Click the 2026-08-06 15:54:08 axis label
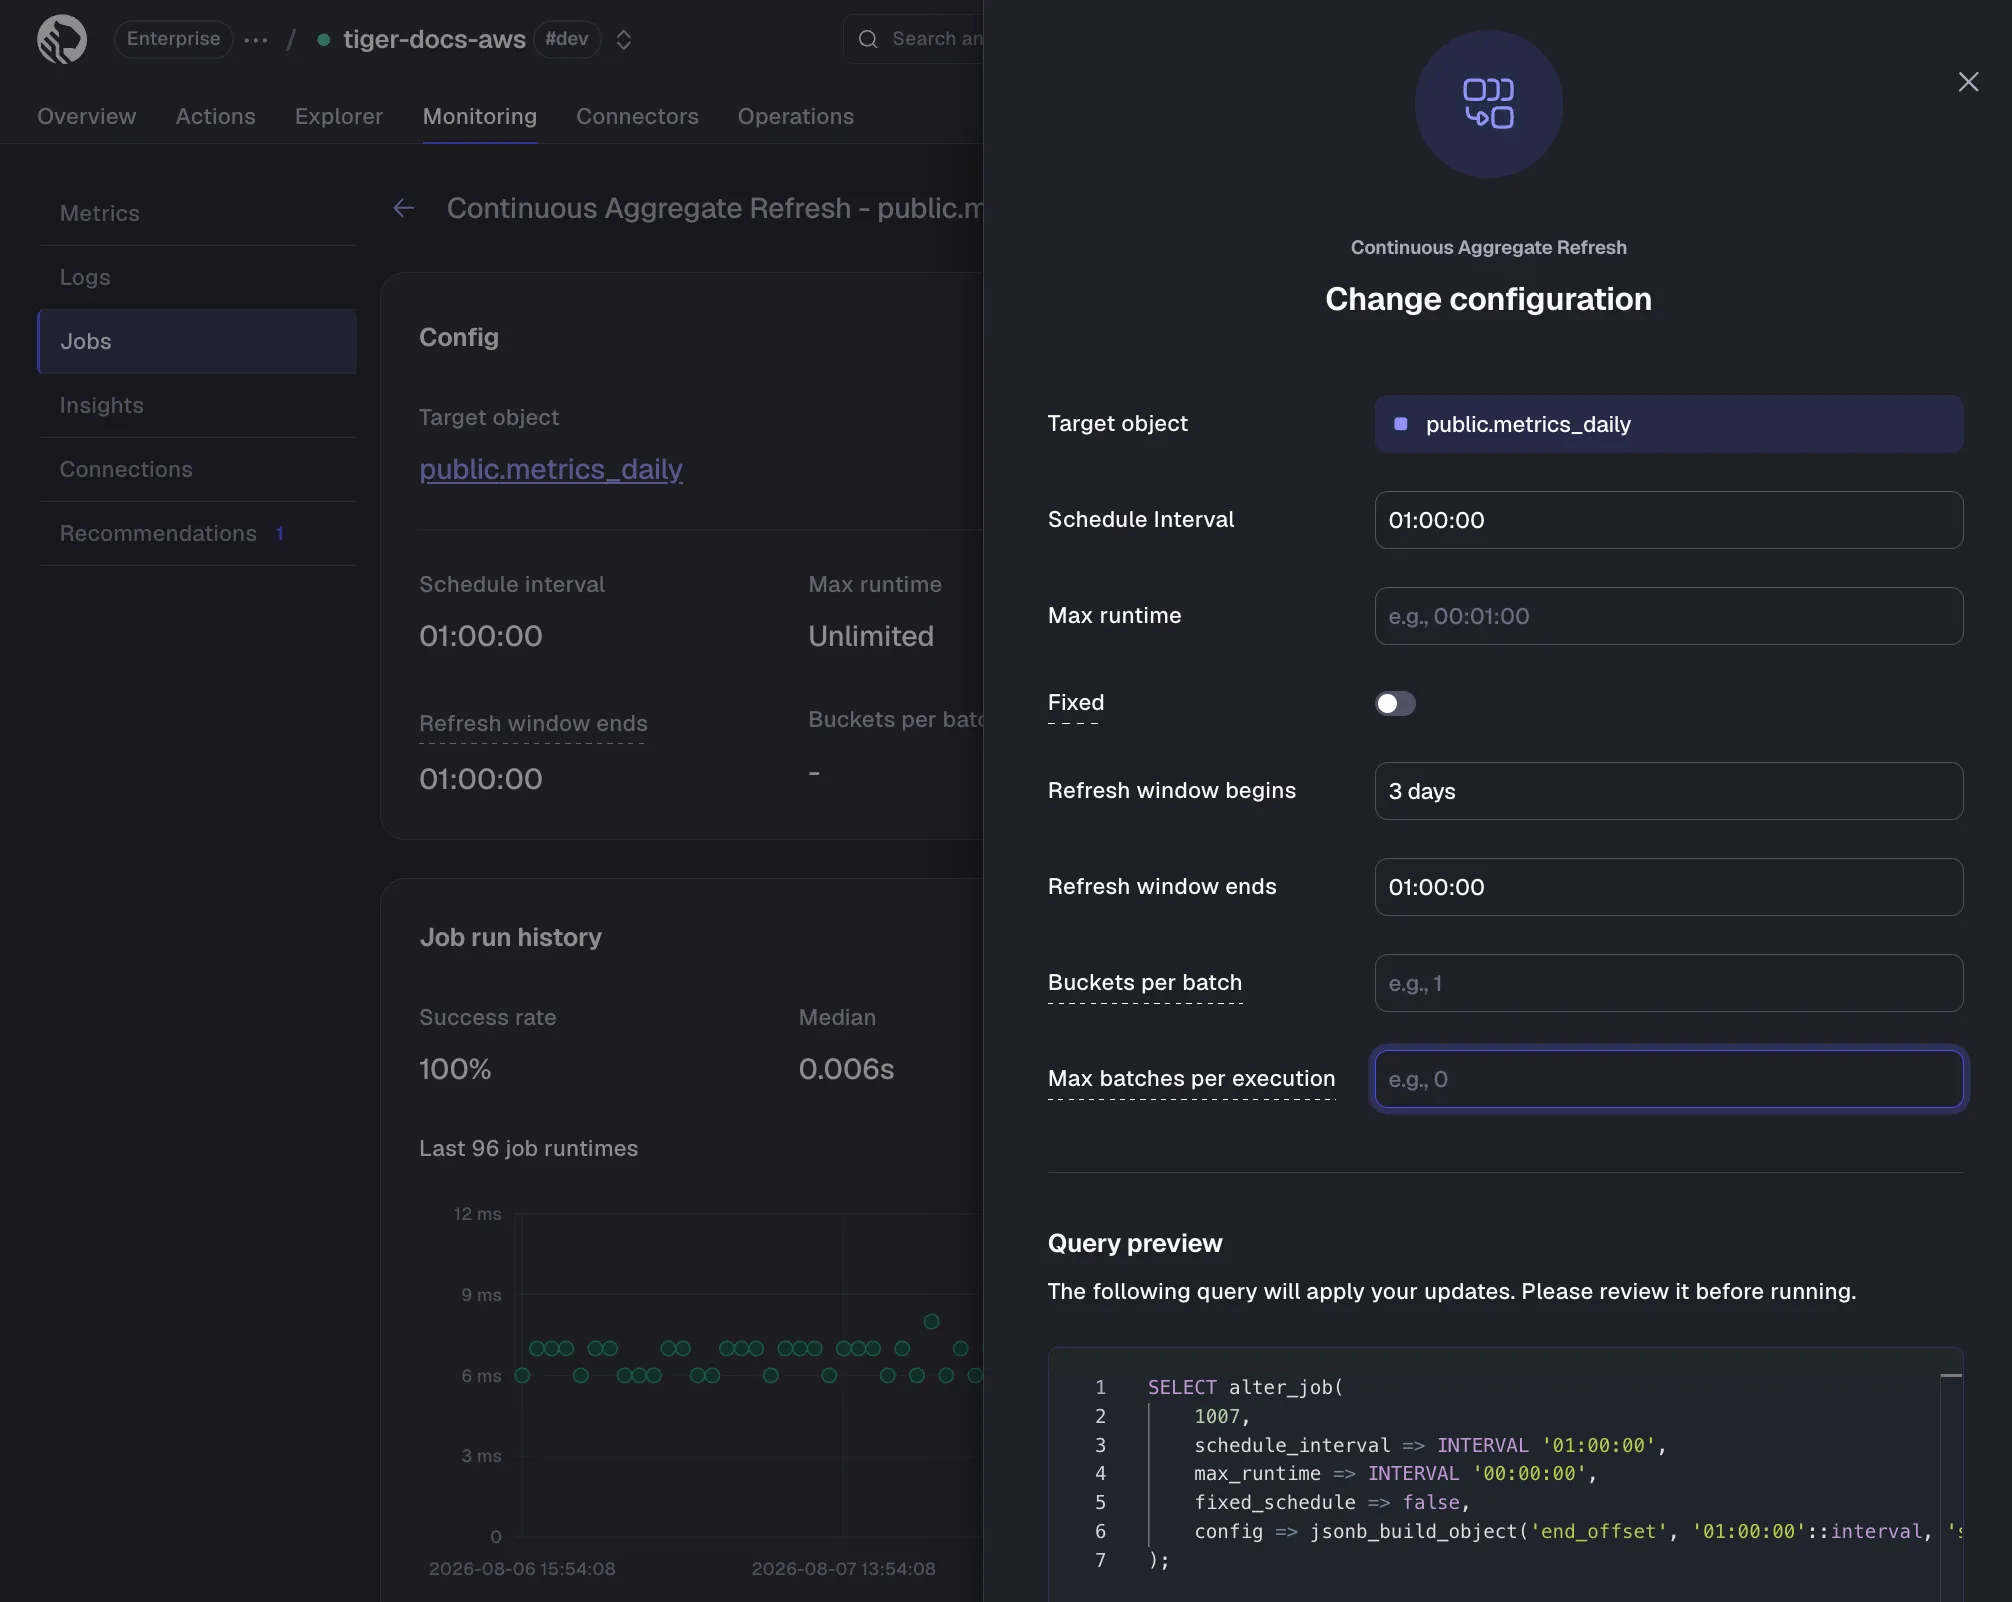Image resolution: width=2012 pixels, height=1602 pixels. tap(522, 1568)
